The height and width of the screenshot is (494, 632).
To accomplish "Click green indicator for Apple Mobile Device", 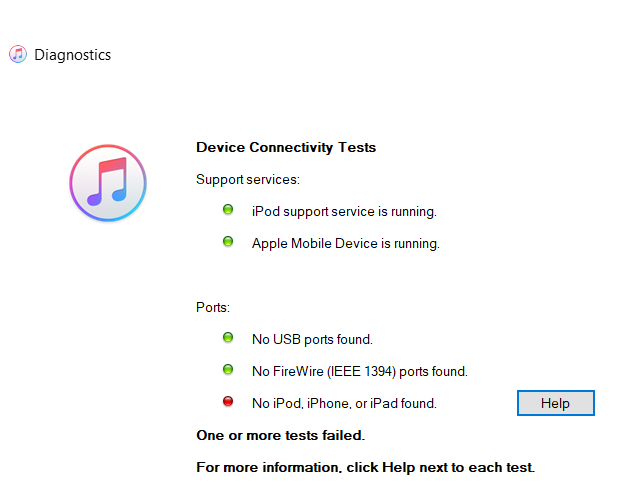I will [x=228, y=241].
